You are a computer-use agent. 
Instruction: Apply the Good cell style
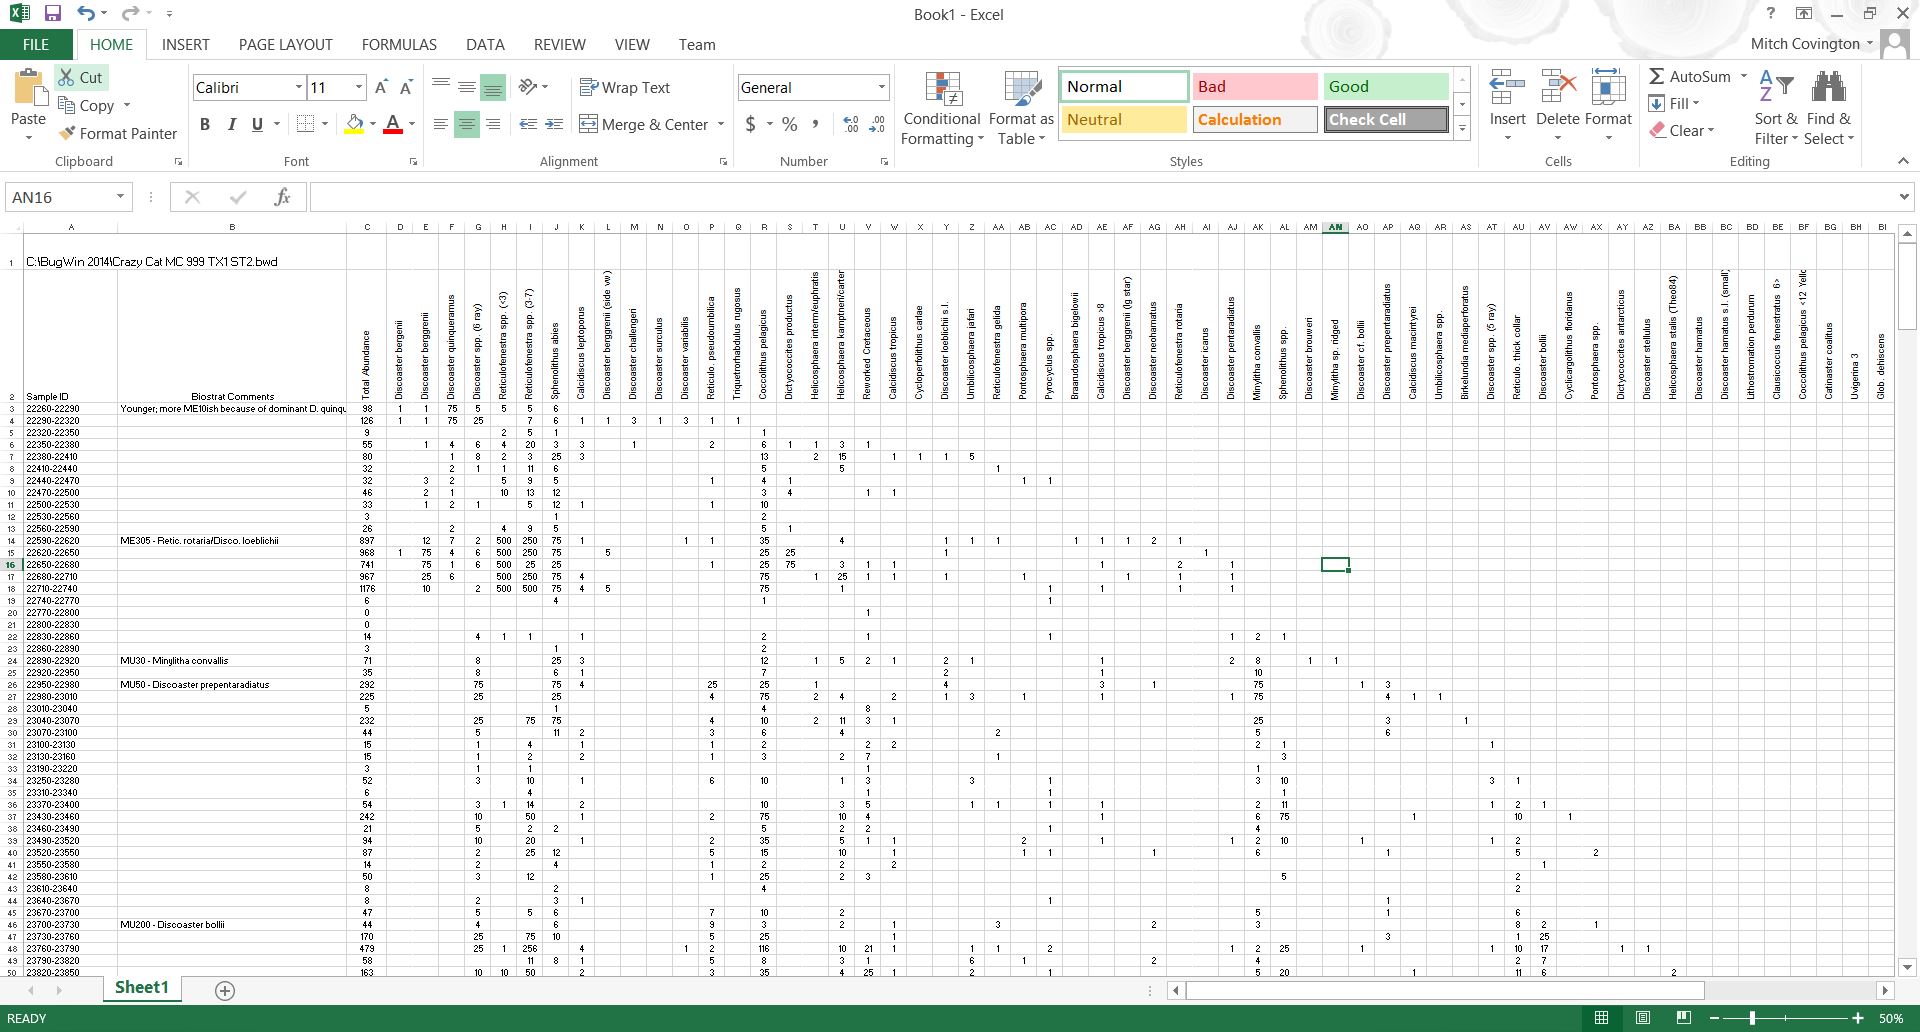pos(1385,87)
